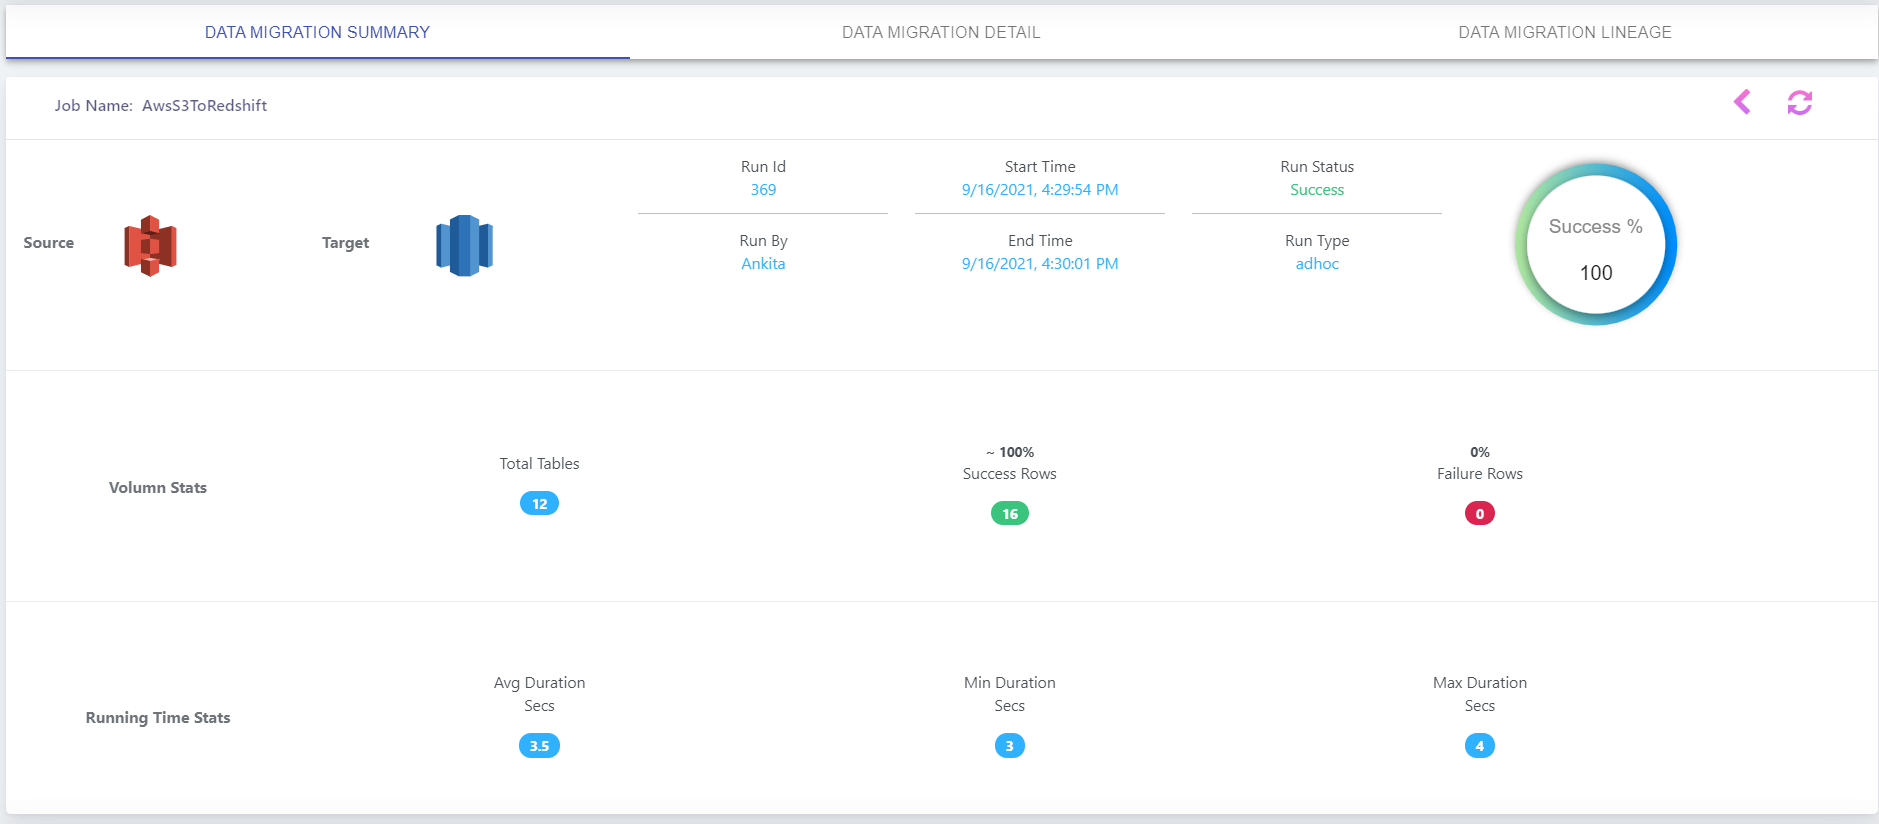The image size is (1879, 824).
Task: Click the Run Id label
Action: pos(763,167)
